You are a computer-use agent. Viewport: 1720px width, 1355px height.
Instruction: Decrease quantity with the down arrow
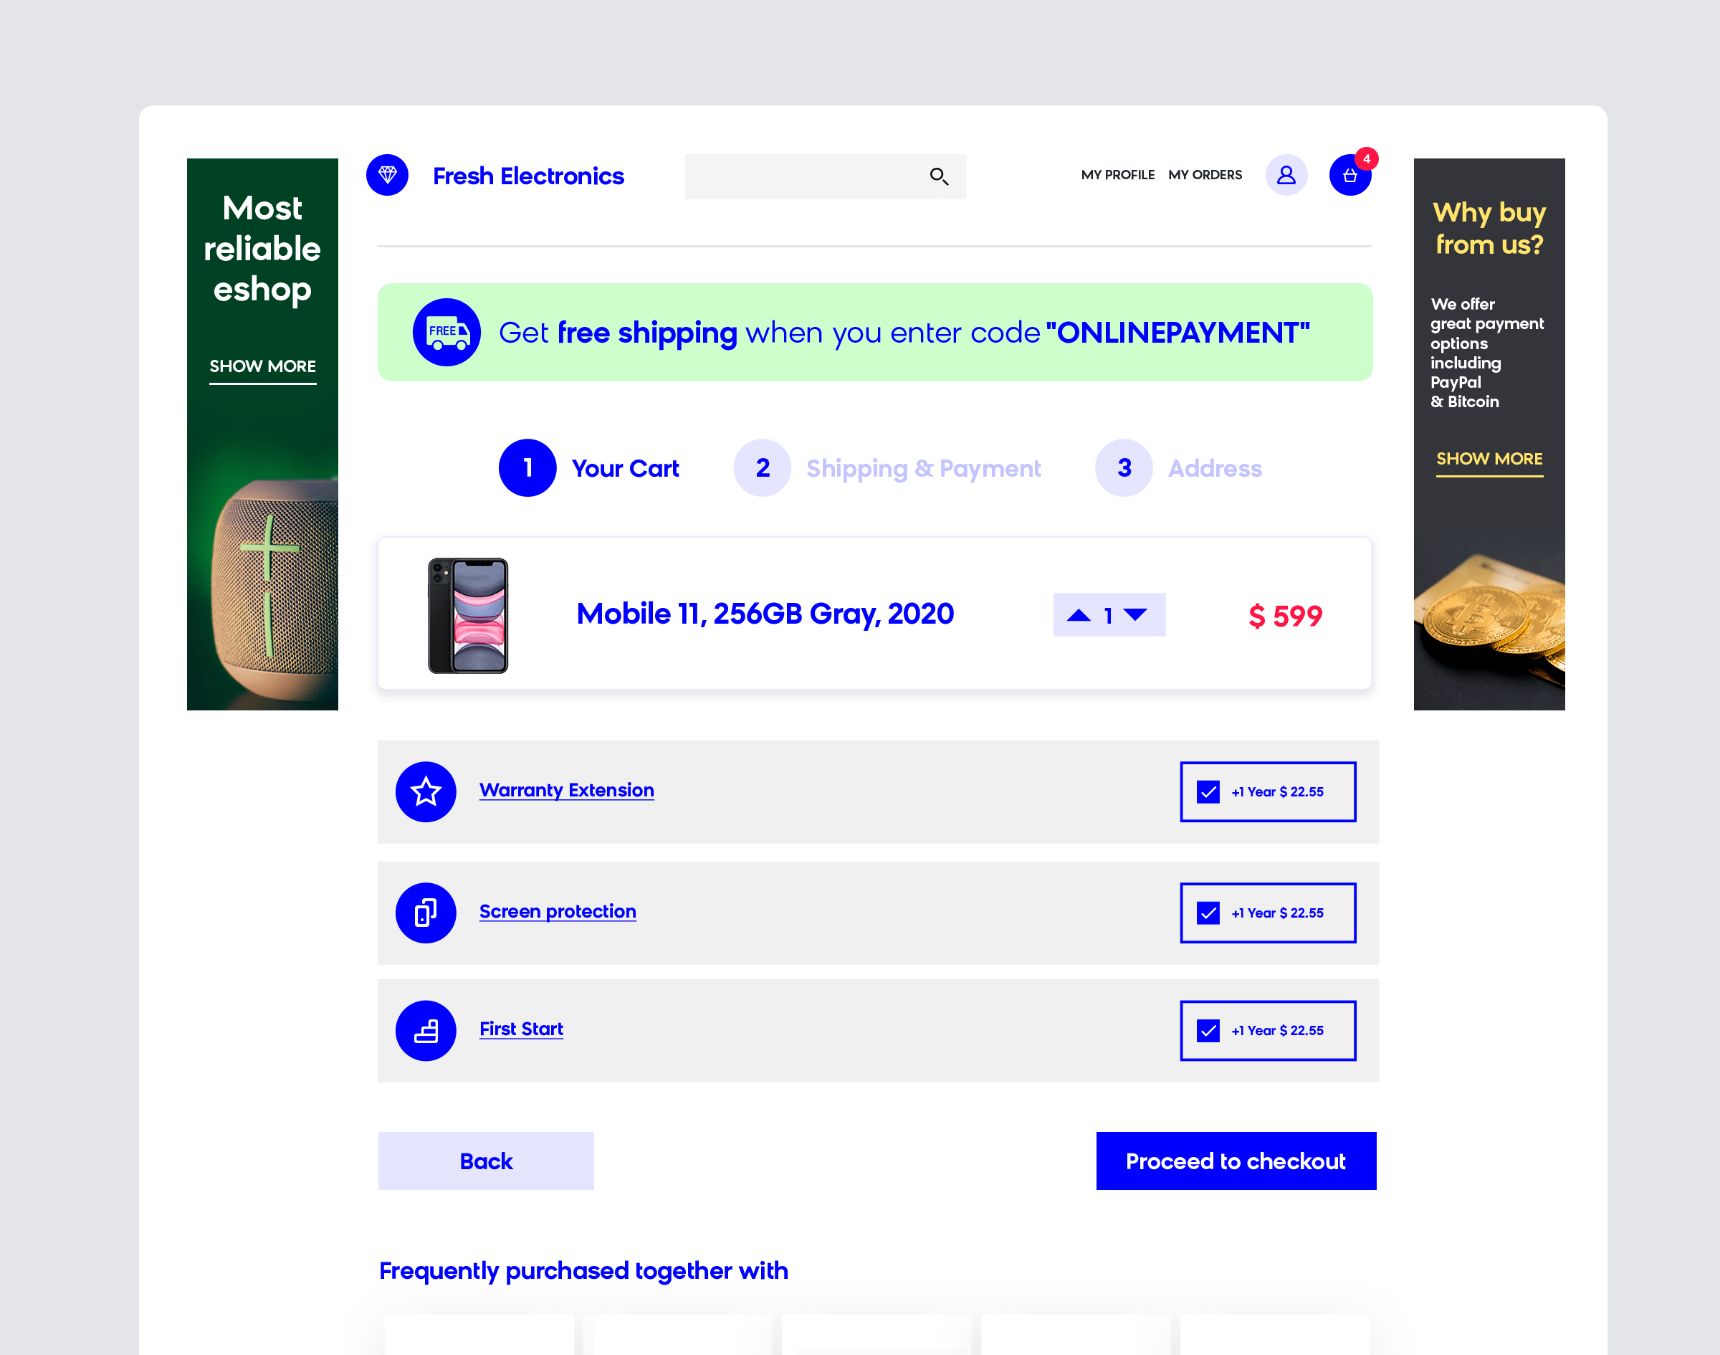(x=1135, y=615)
